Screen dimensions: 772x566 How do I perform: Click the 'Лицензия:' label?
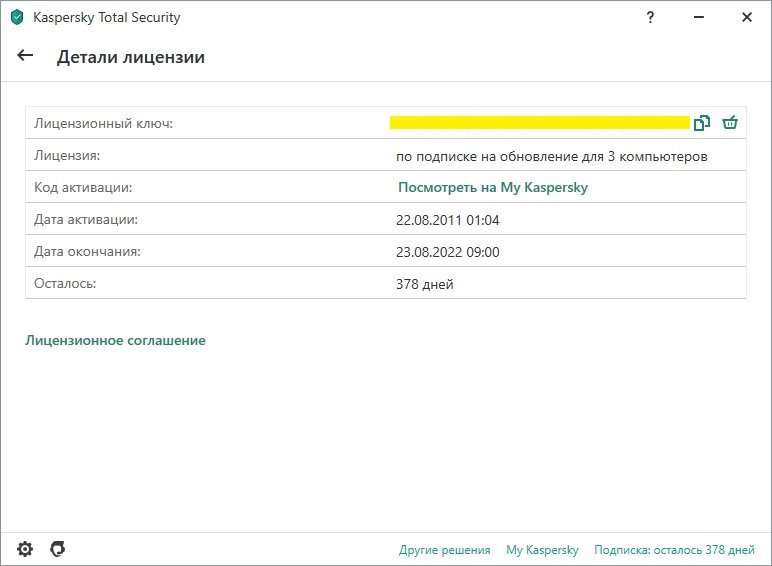(67, 156)
